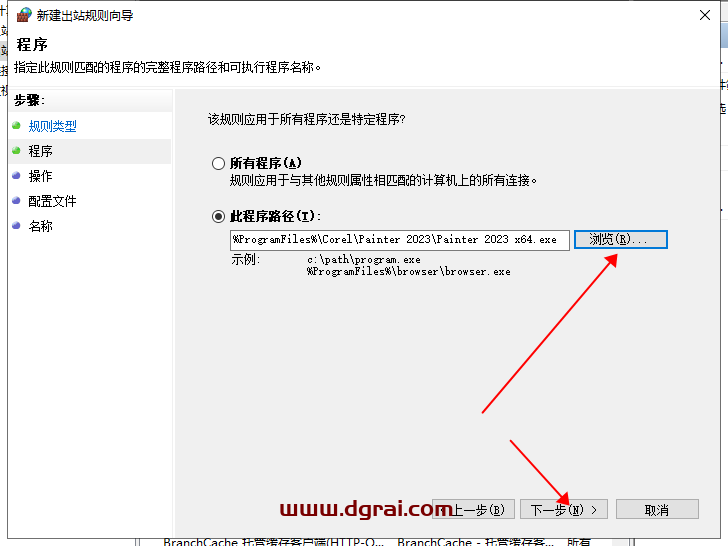Click the firewall wizard title bar icon
The height and width of the screenshot is (546, 728).
pos(24,15)
